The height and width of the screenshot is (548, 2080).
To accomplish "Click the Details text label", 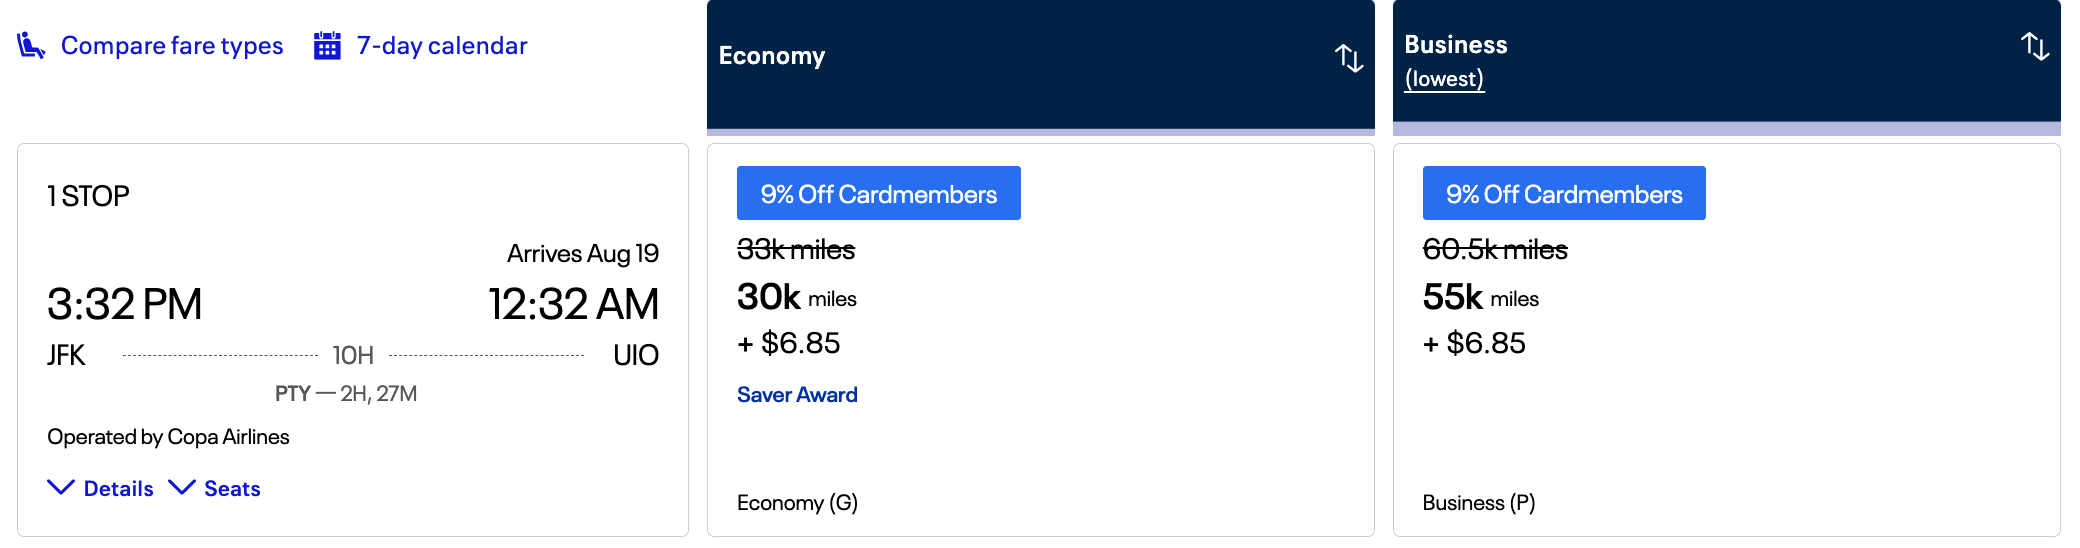I will [118, 489].
